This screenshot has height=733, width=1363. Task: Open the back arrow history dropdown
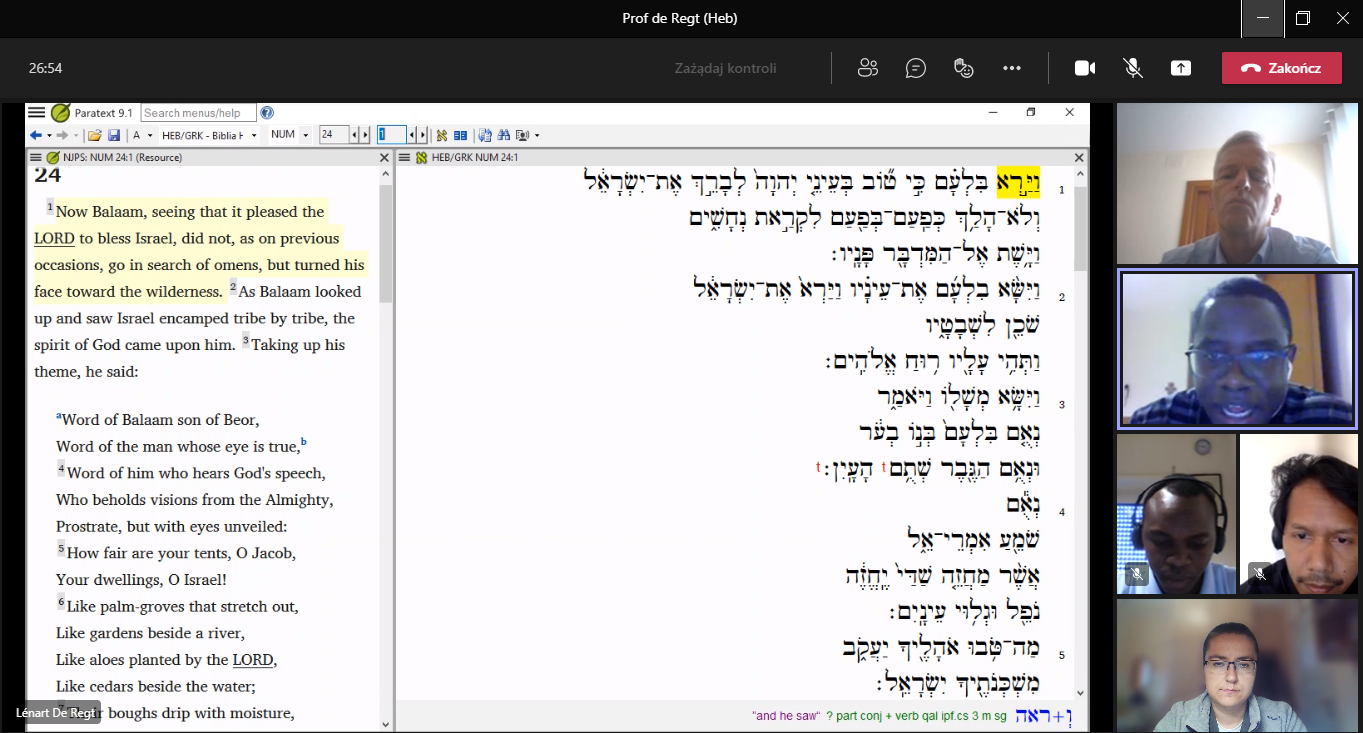[x=48, y=135]
